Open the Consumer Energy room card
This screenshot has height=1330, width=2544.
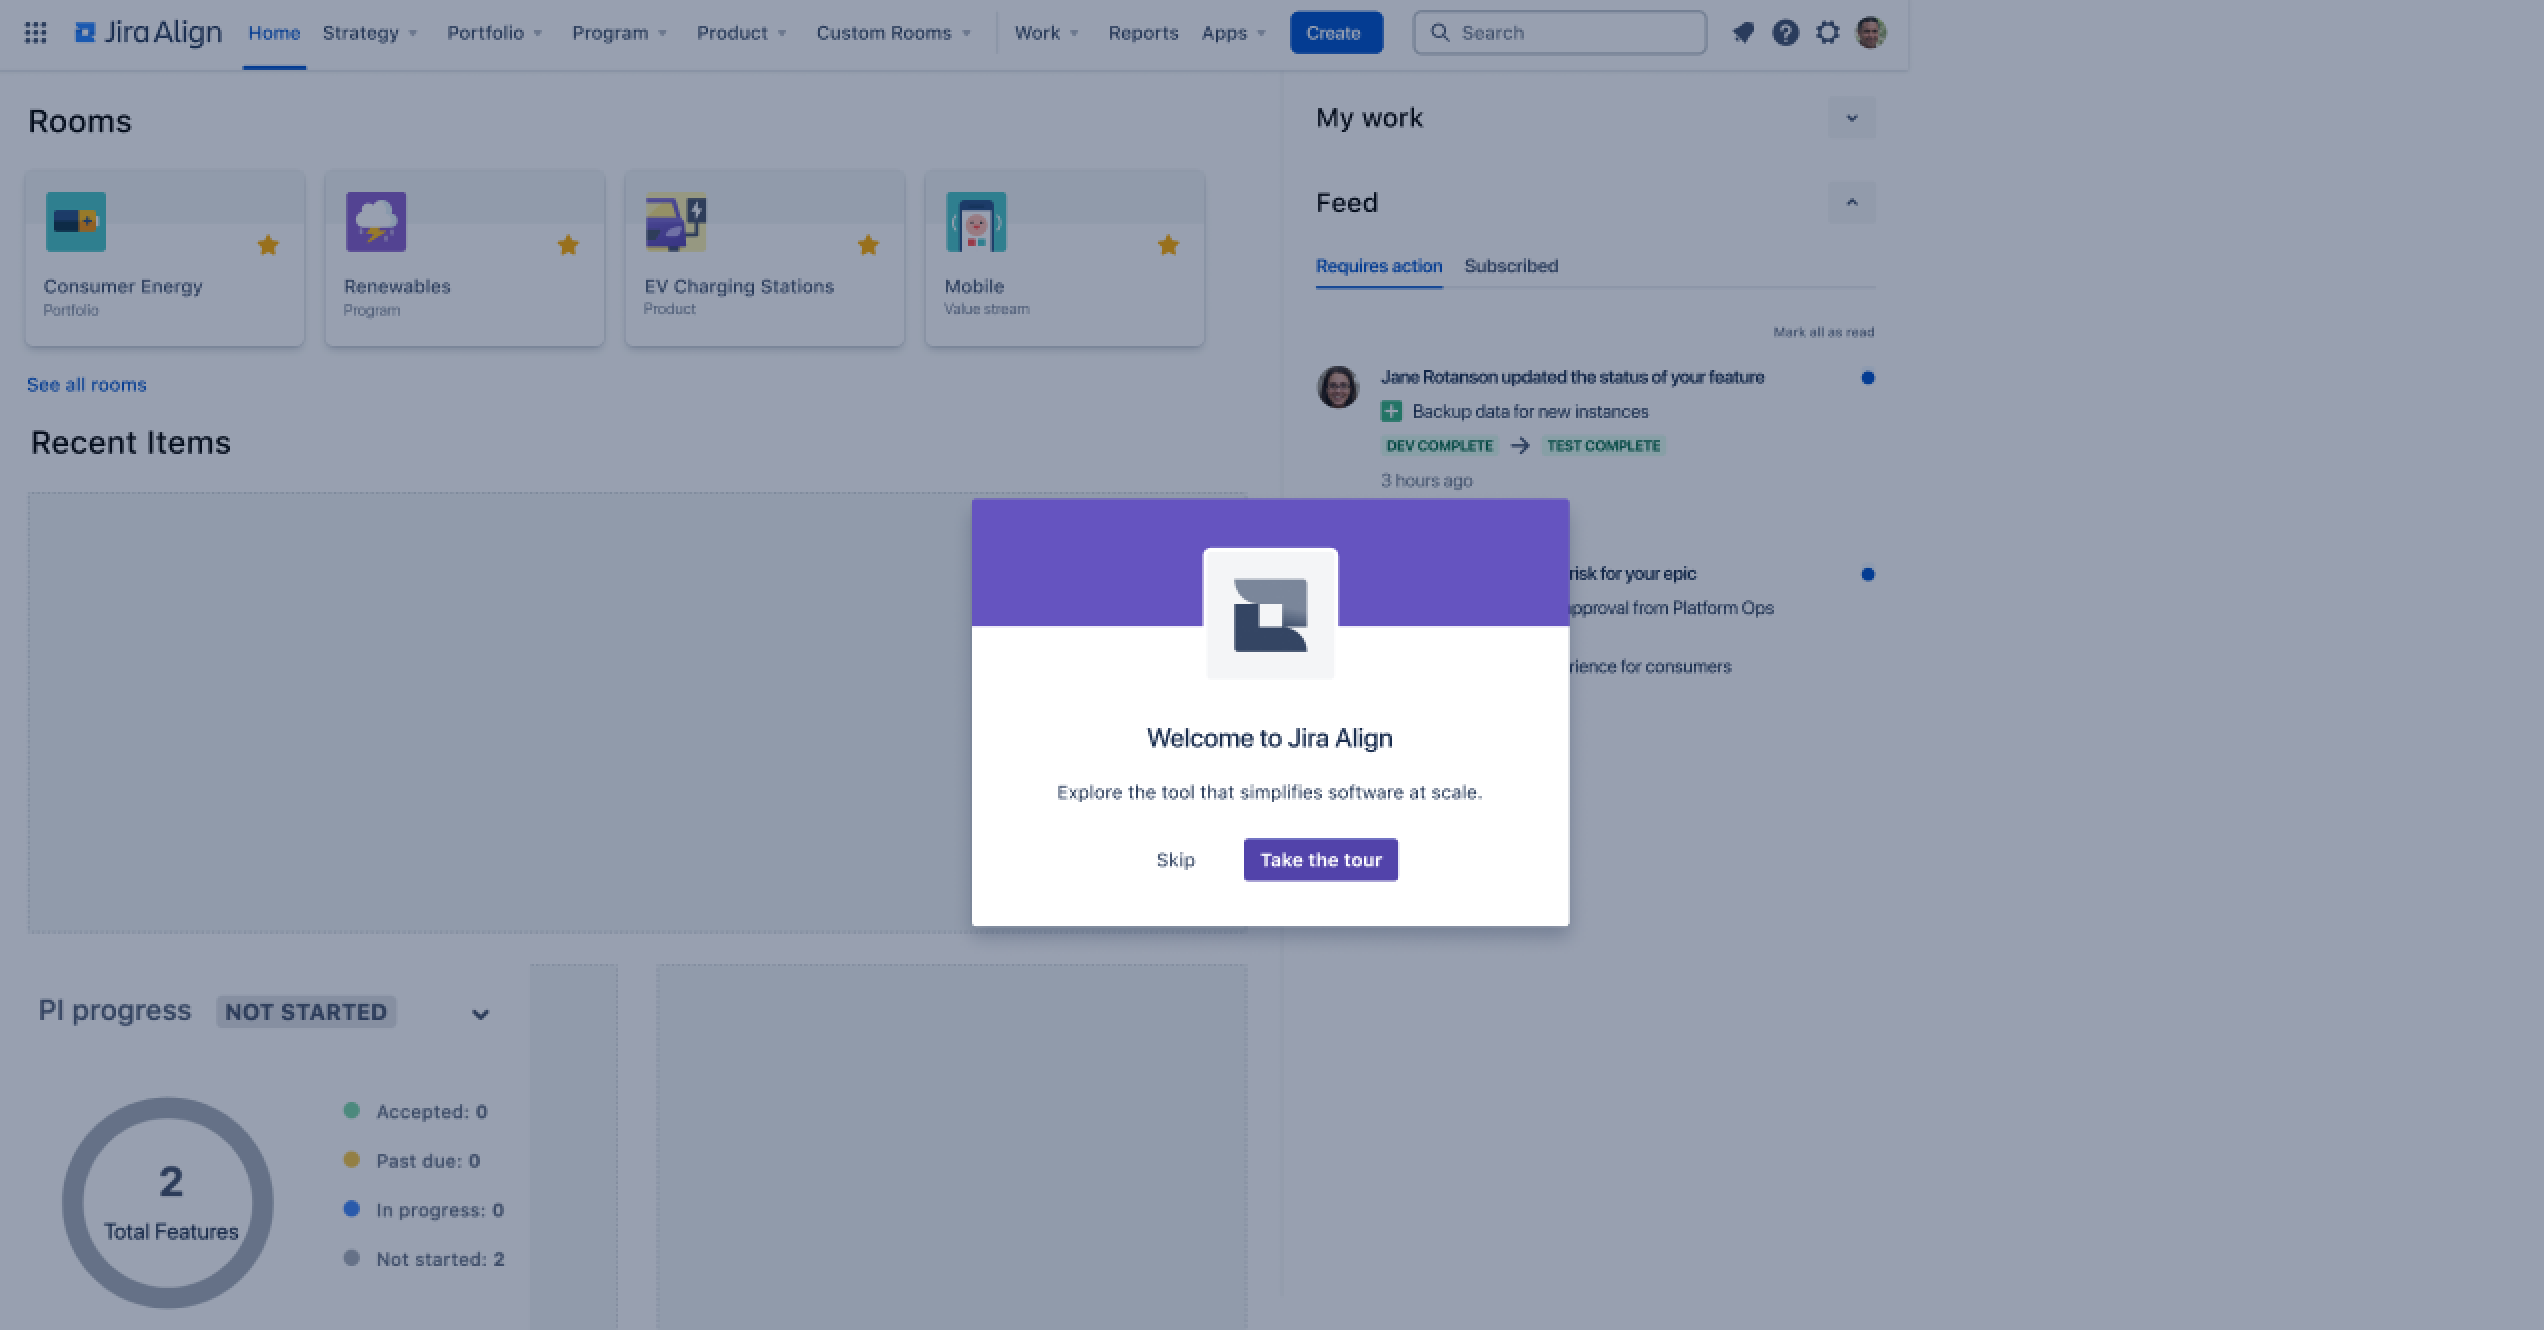164,259
